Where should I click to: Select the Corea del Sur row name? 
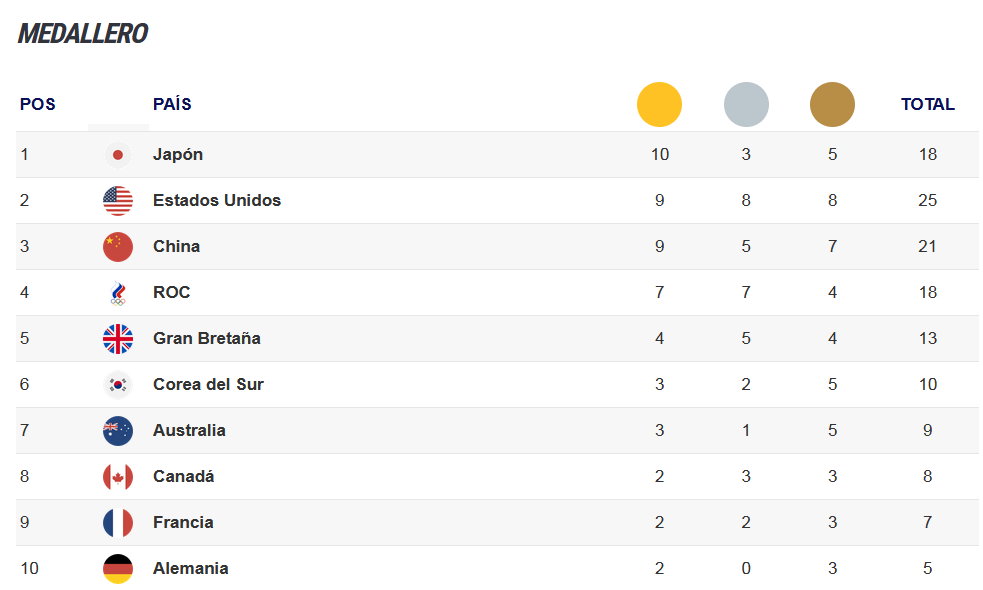208,384
